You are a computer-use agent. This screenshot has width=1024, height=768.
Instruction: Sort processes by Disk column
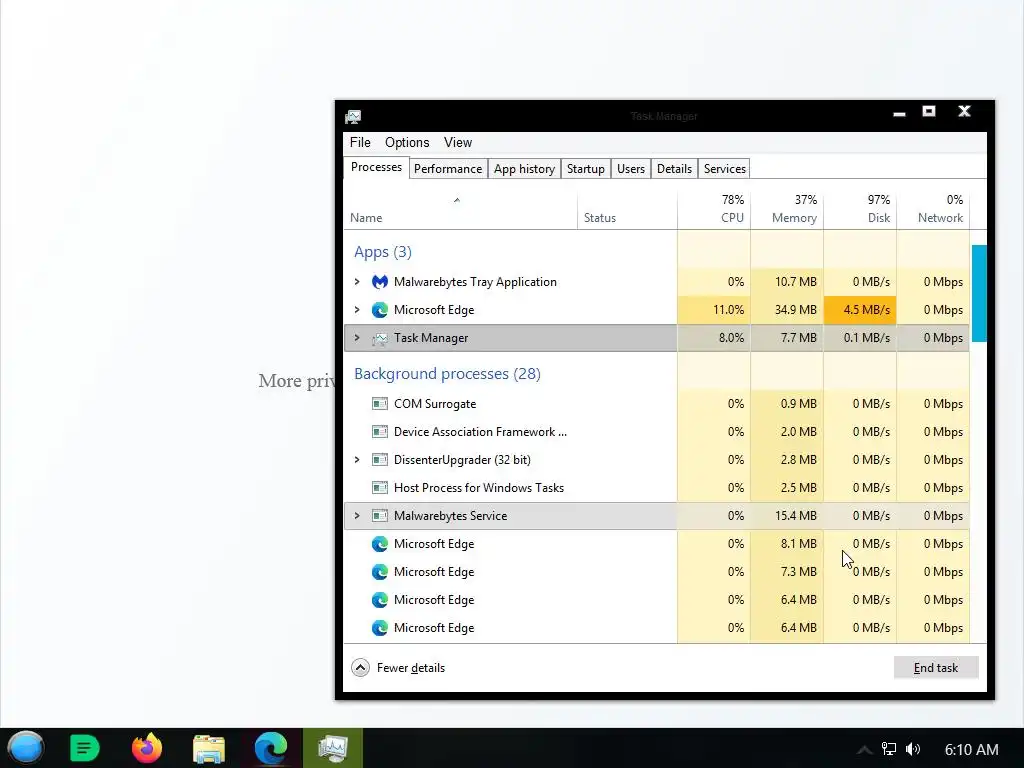860,210
